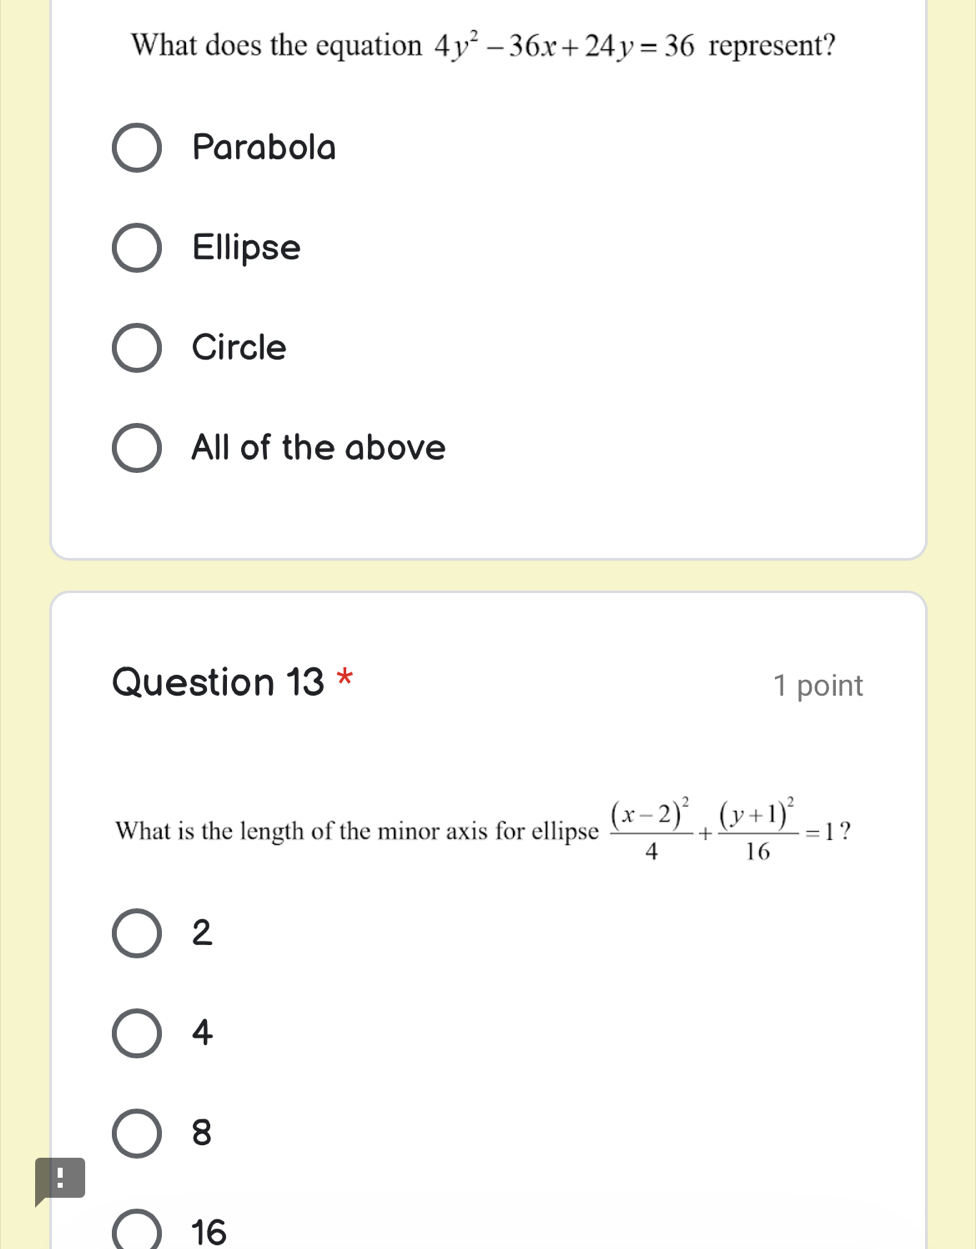Image resolution: width=976 pixels, height=1249 pixels.
Task: Click the 'Question 13' heading
Action: [218, 682]
